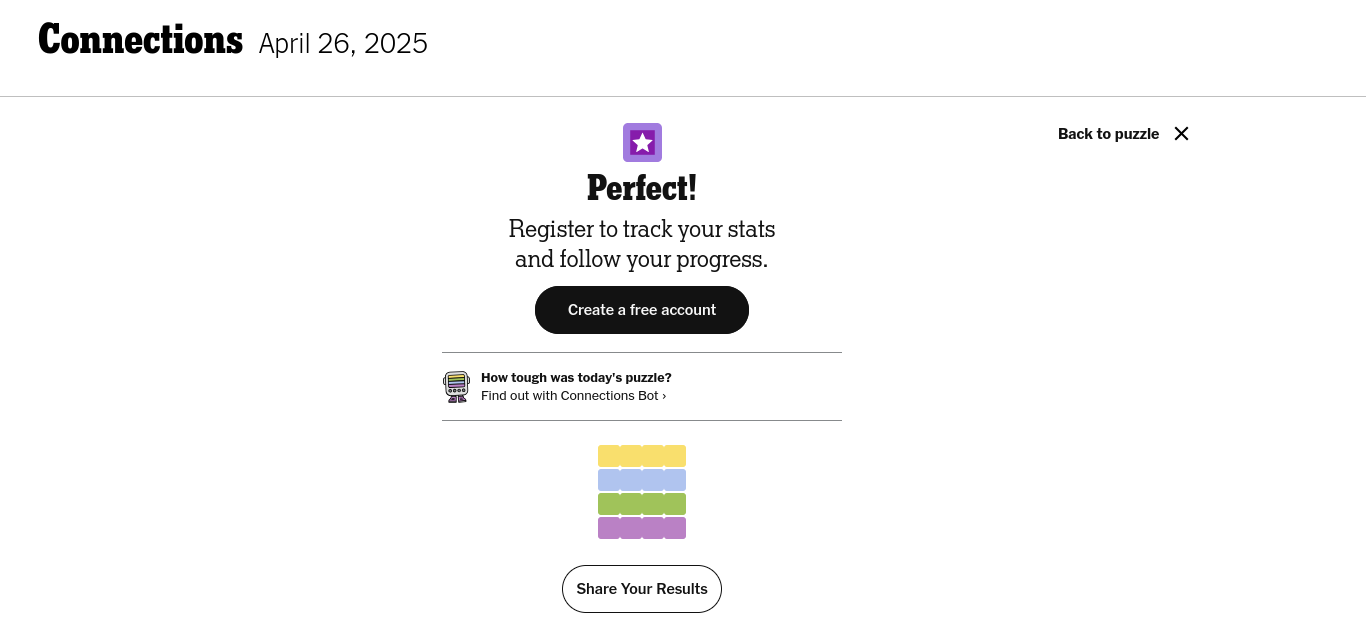
Task: Click the Connections Bot robot icon
Action: pyautogui.click(x=456, y=386)
